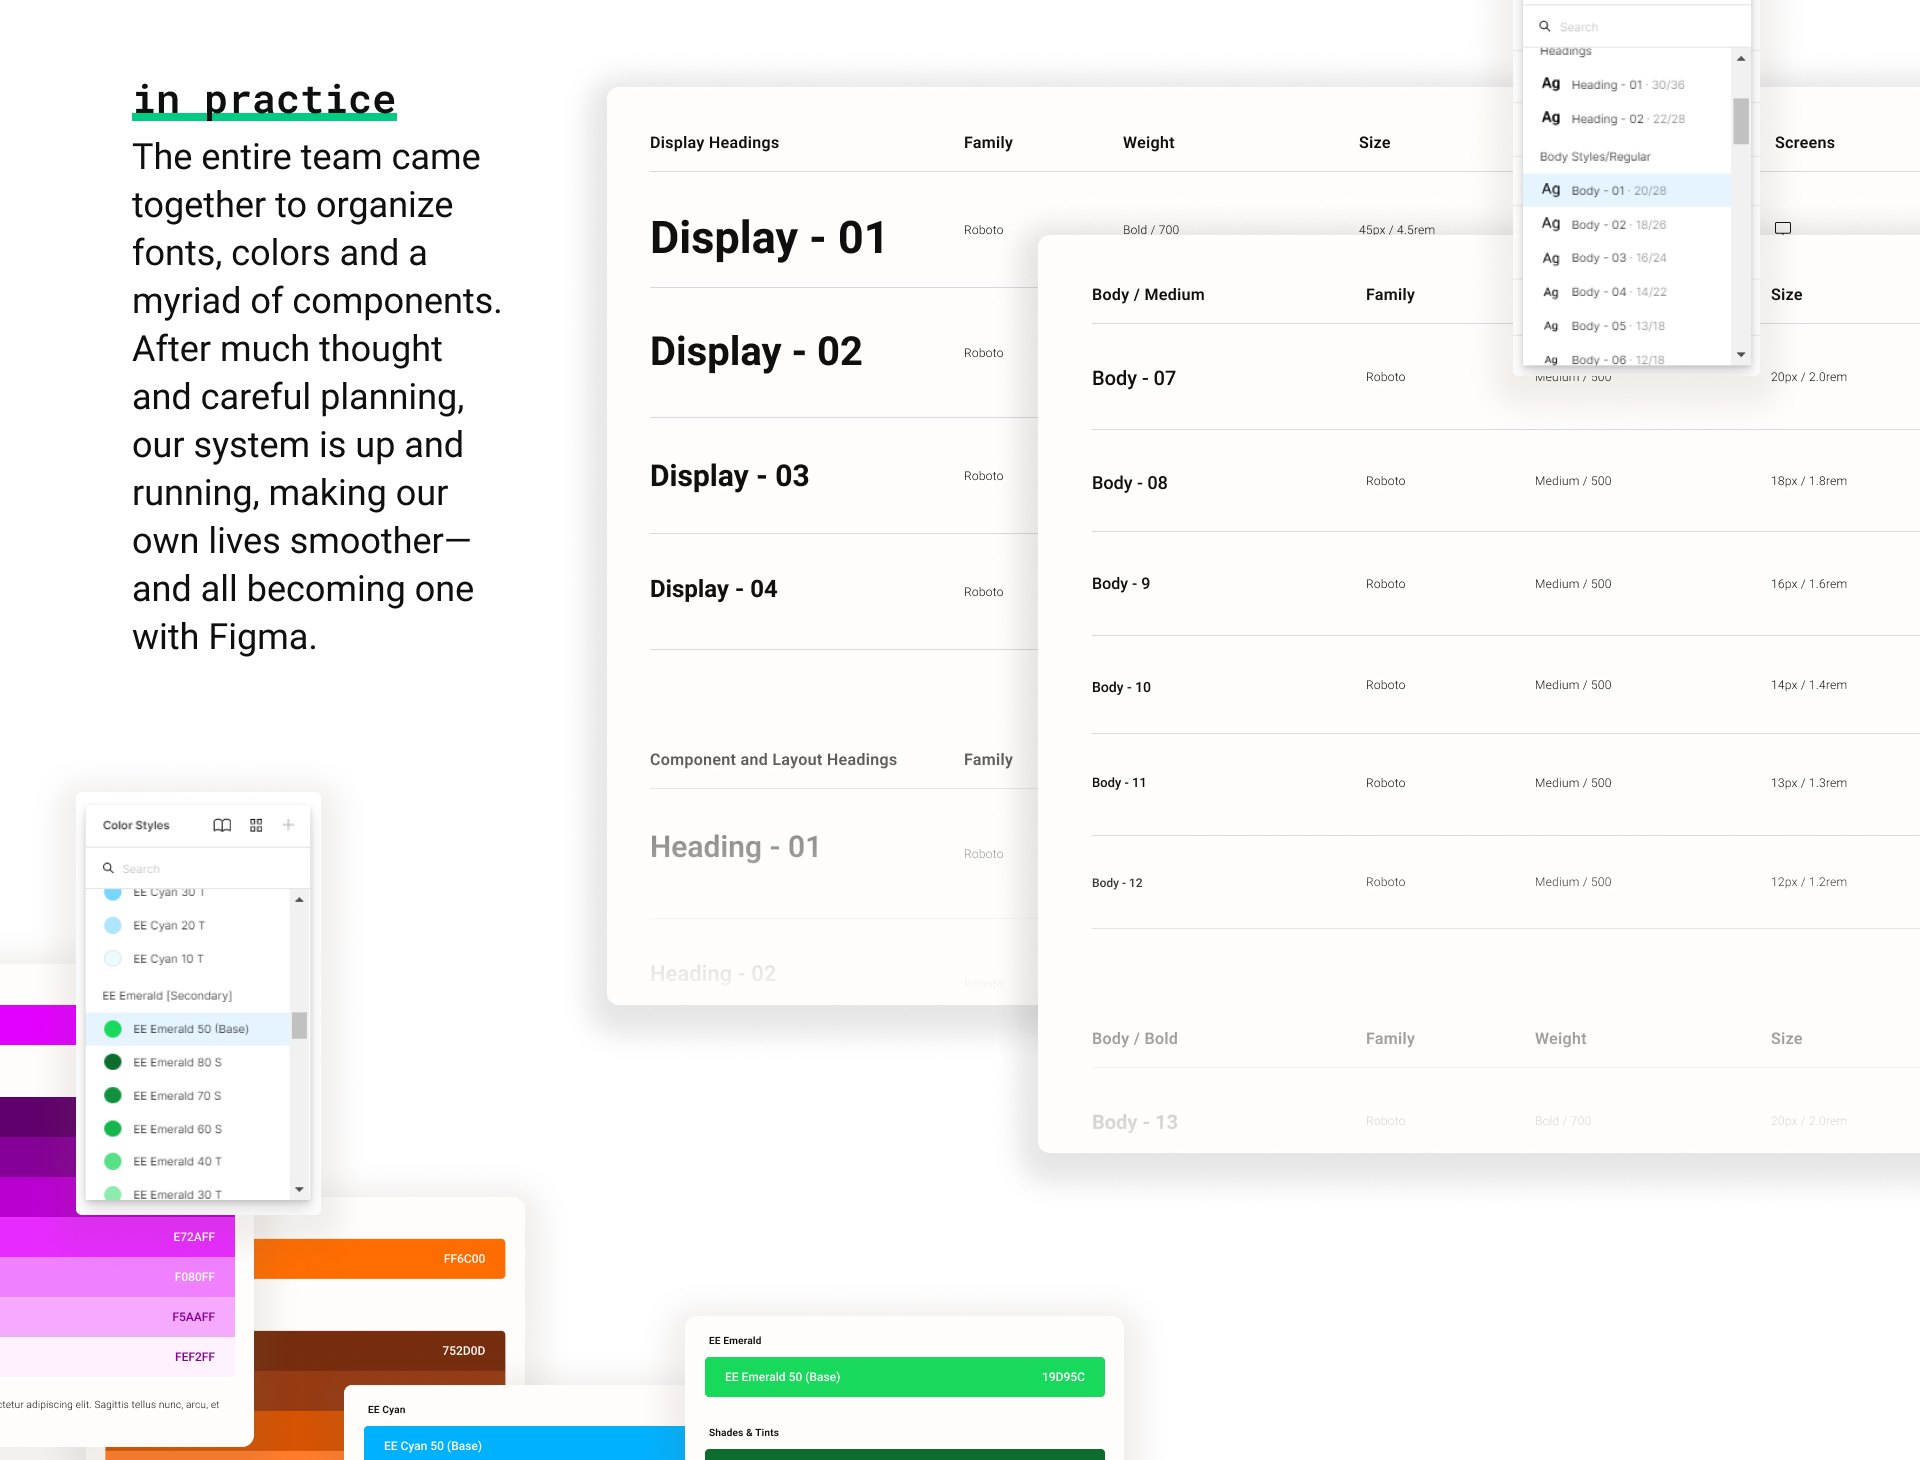Click the green EE Emerald 50 (Base) 19D95C bar

tap(904, 1376)
